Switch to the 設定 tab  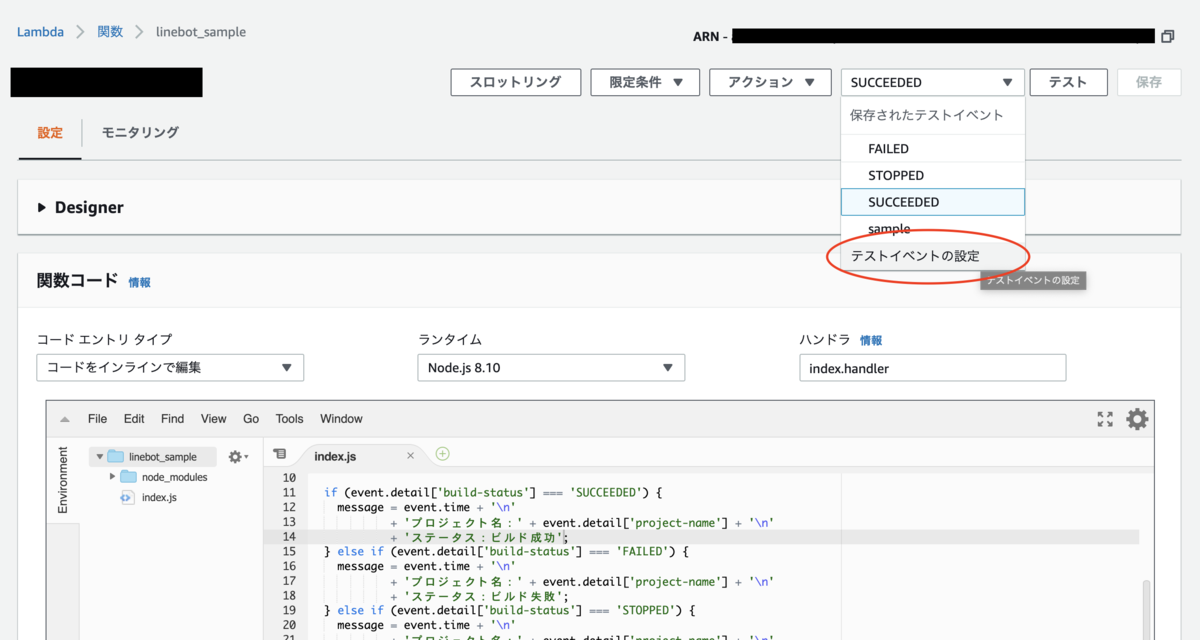pyautogui.click(x=50, y=132)
